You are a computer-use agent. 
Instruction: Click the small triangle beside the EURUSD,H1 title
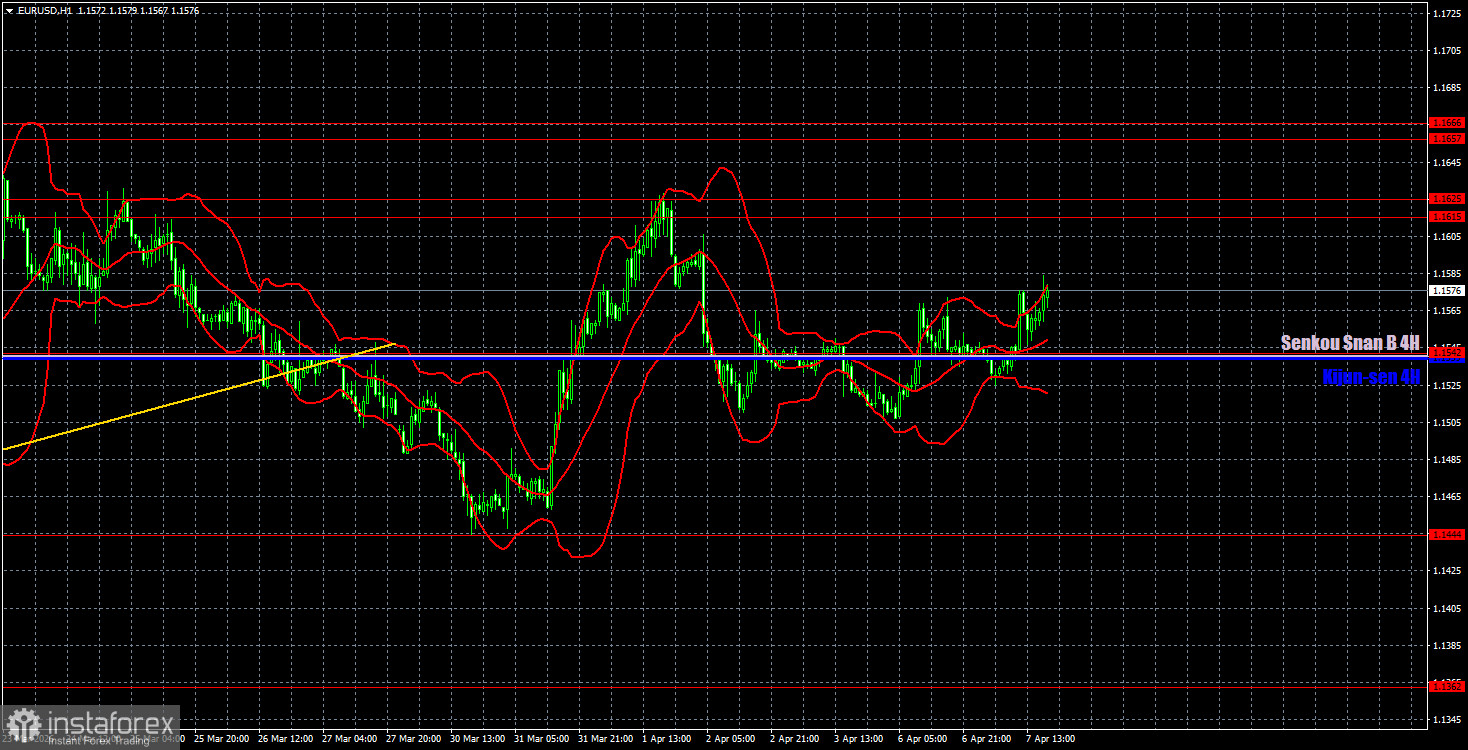coord(9,9)
